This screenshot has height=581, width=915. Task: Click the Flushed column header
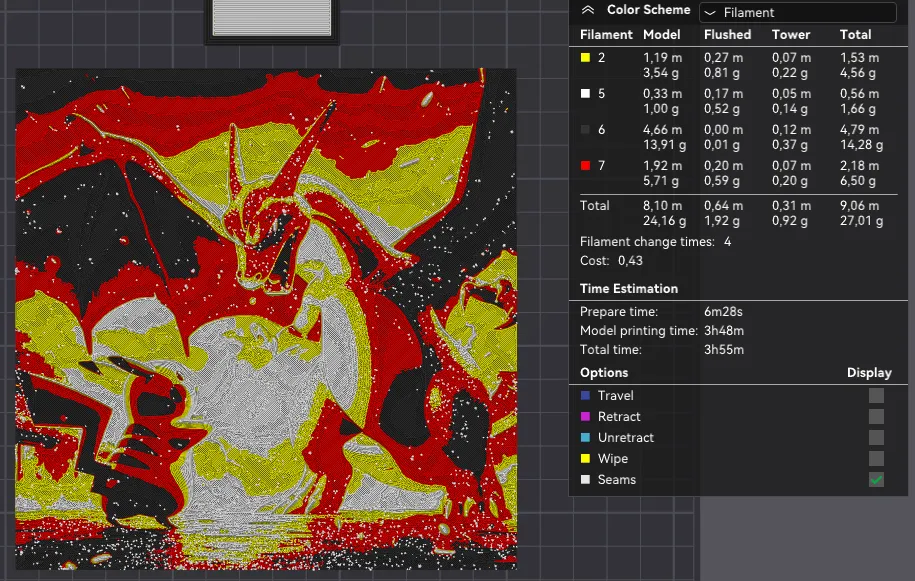(727, 34)
